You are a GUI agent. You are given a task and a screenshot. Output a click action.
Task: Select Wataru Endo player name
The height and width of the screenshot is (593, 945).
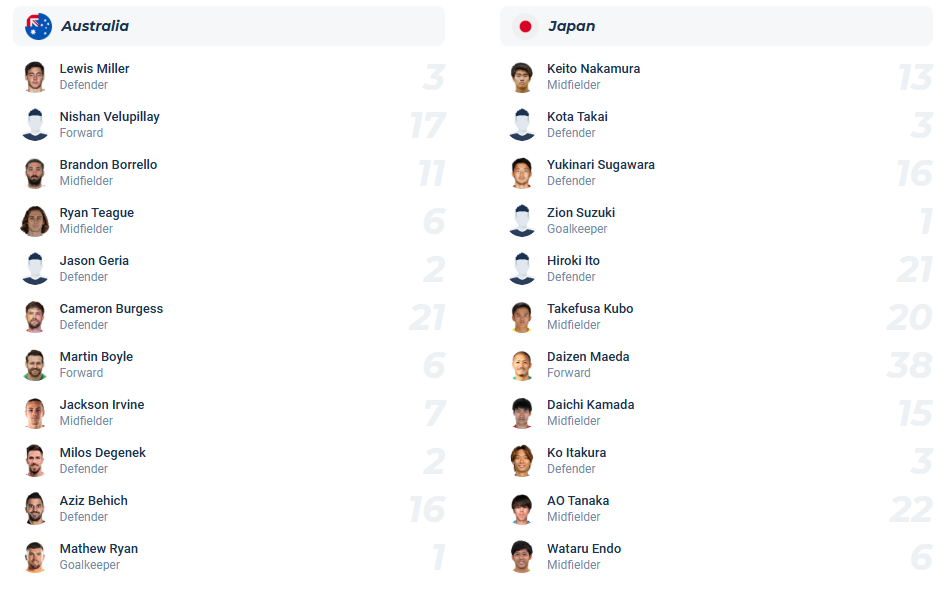click(x=584, y=549)
